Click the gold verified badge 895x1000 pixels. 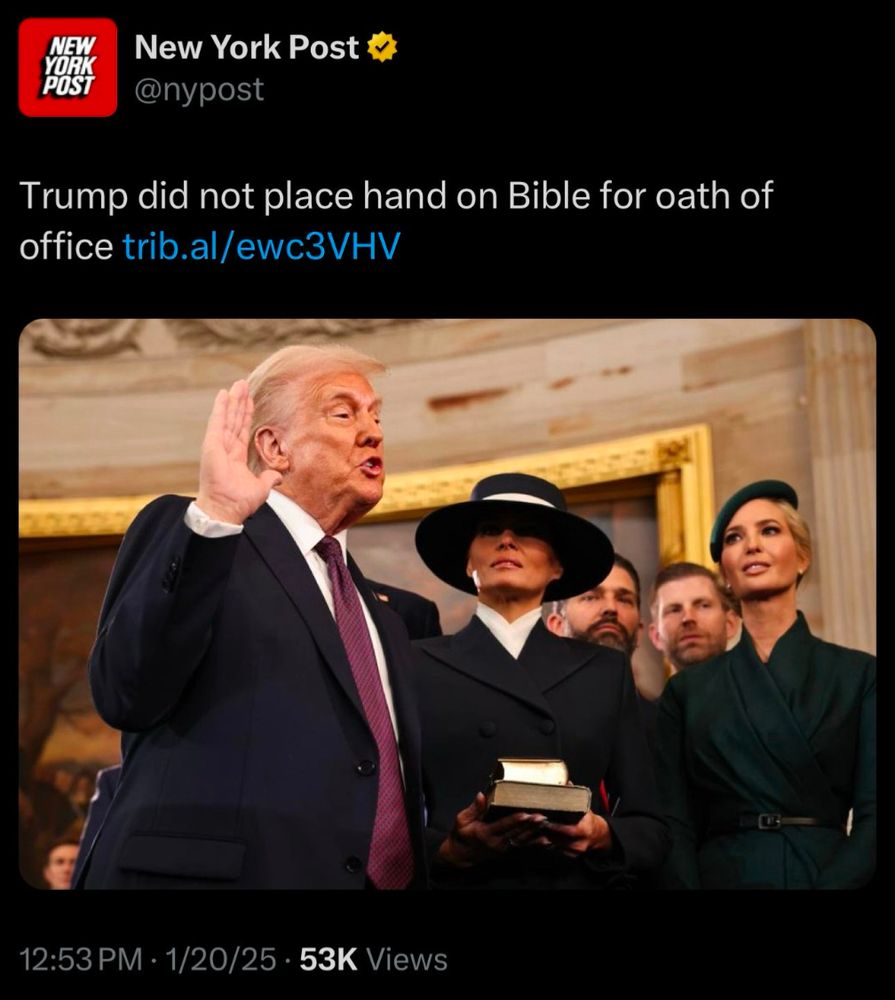[382, 47]
